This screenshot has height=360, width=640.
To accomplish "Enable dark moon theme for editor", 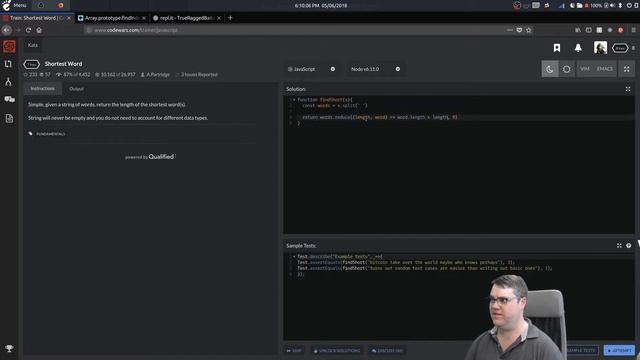I will (550, 69).
